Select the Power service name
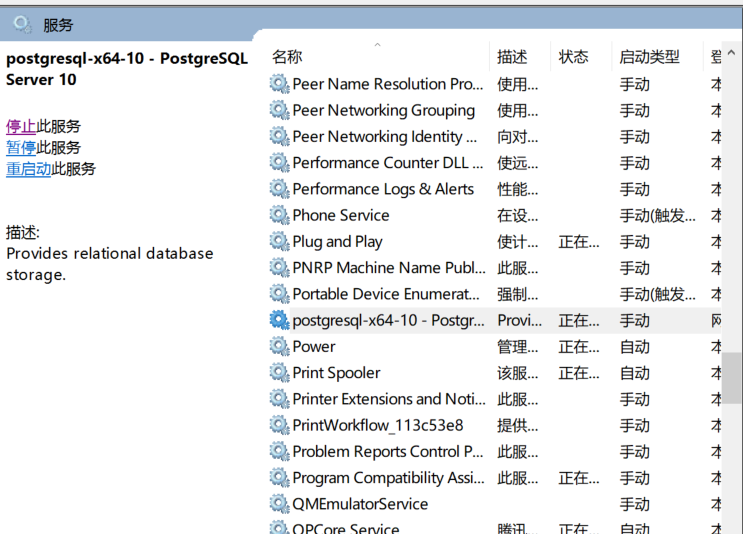Screen dimensions: 743x534 tap(314, 347)
